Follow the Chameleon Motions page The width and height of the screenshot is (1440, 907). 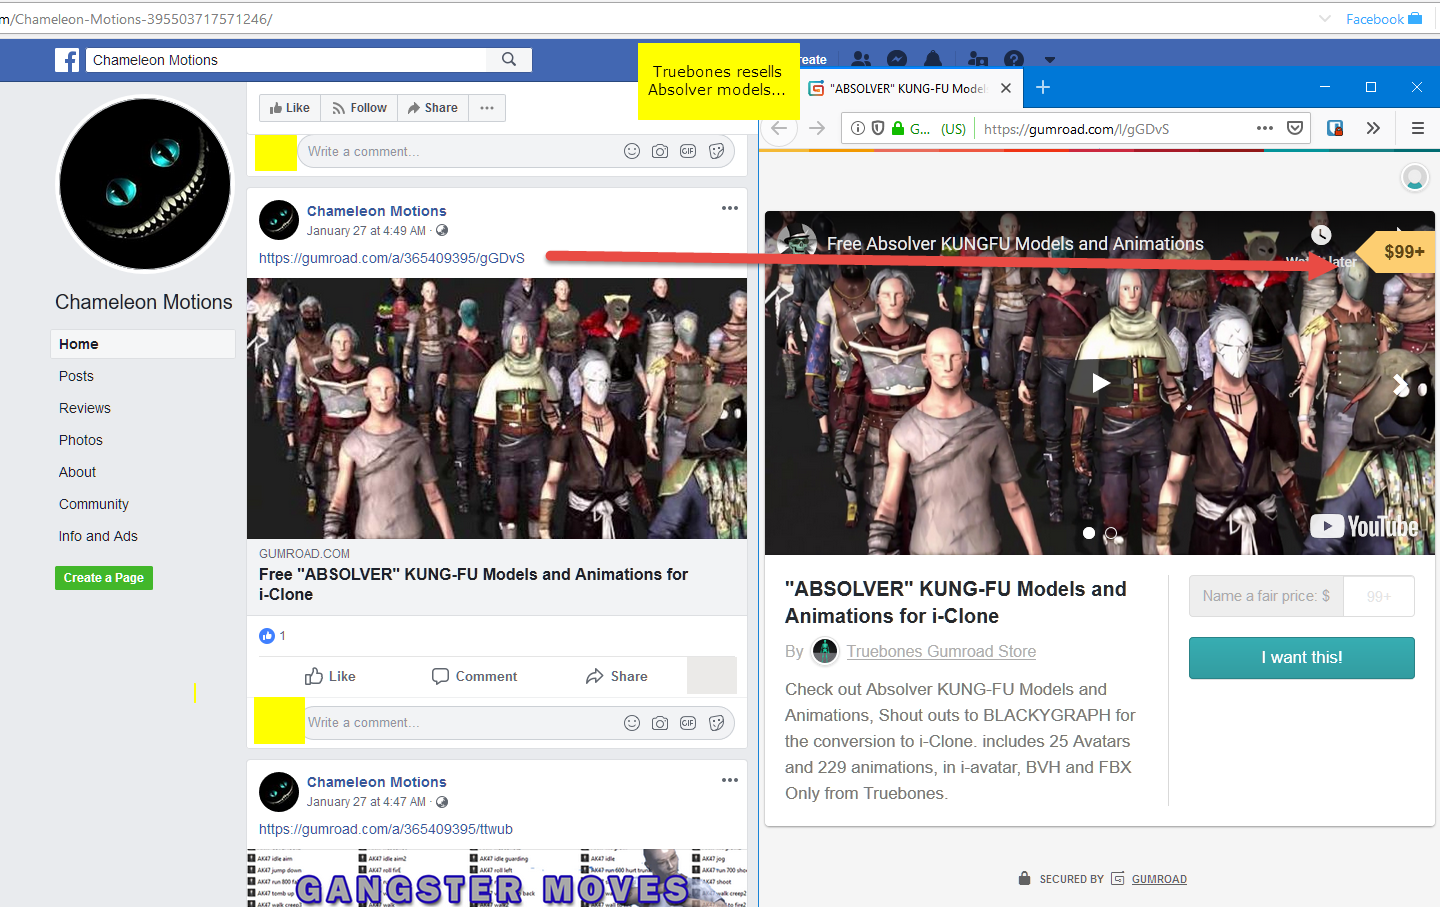[x=359, y=108]
